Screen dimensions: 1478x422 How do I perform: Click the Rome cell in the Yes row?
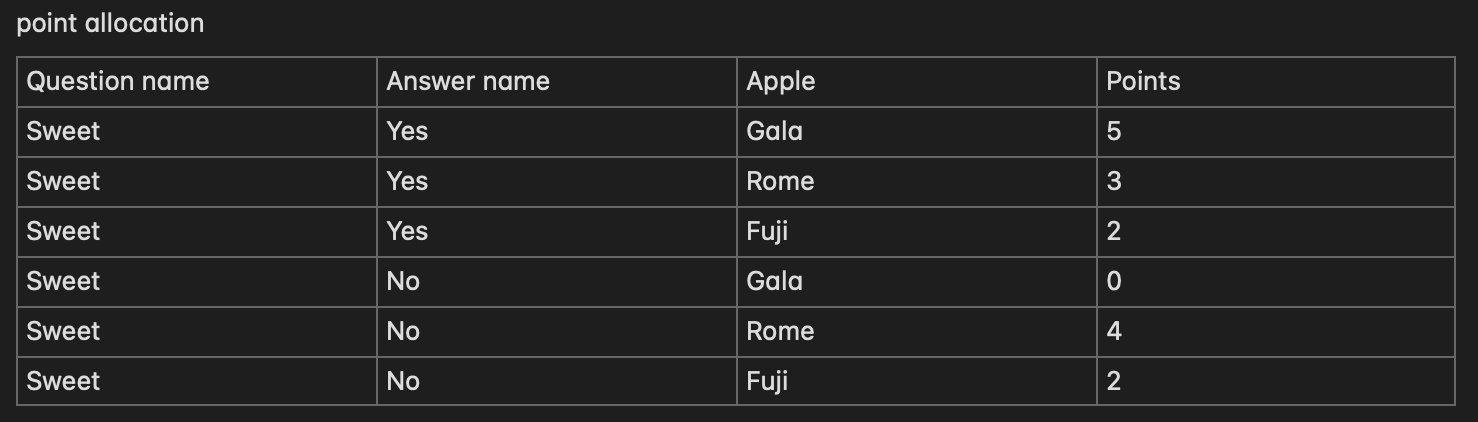(780, 181)
